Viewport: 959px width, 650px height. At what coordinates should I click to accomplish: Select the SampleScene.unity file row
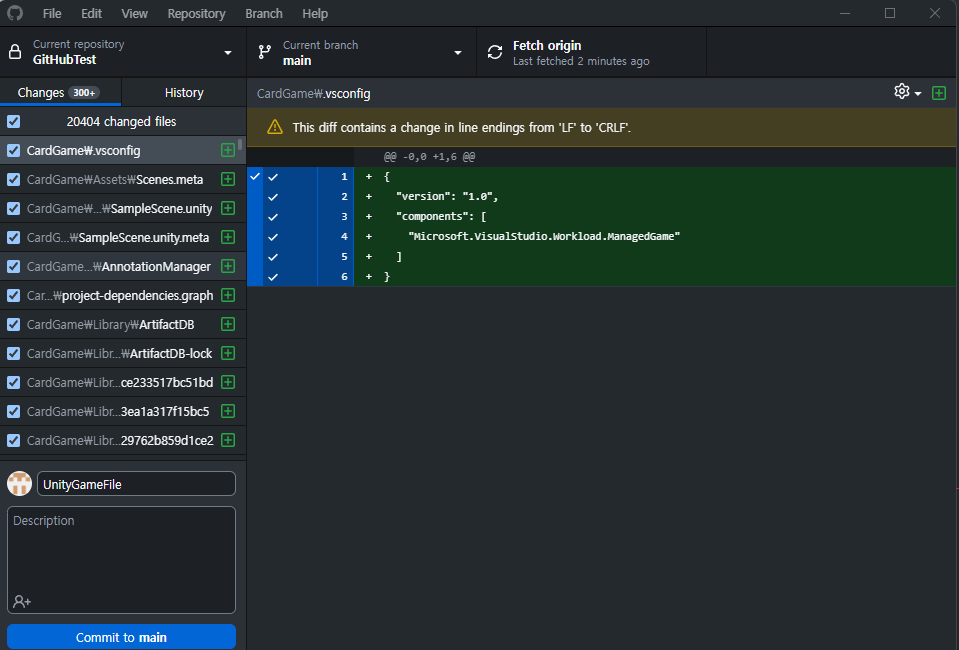[x=123, y=208]
